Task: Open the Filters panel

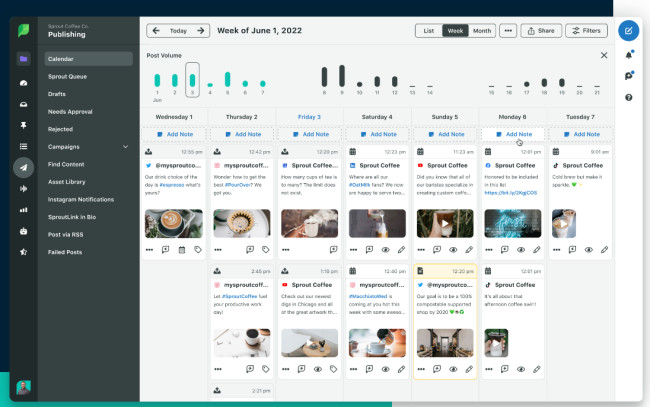Action: (586, 31)
